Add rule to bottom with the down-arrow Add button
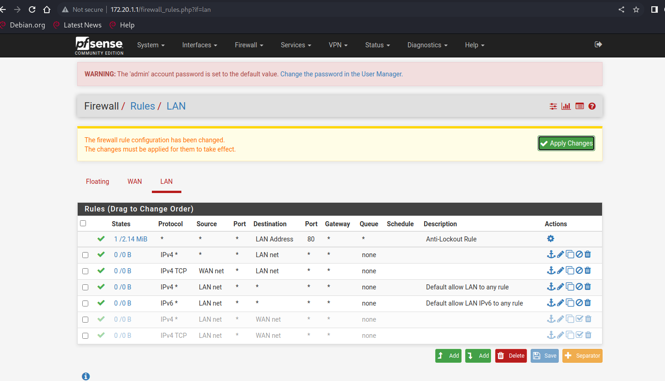The height and width of the screenshot is (381, 665). coord(478,356)
